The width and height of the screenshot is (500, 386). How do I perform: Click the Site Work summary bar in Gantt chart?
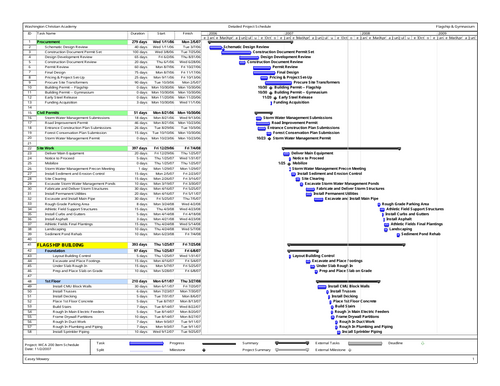click(x=341, y=148)
